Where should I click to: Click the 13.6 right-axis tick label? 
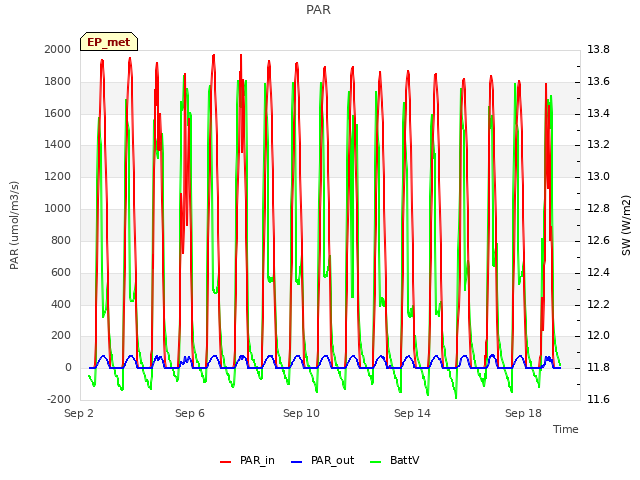(598, 81)
